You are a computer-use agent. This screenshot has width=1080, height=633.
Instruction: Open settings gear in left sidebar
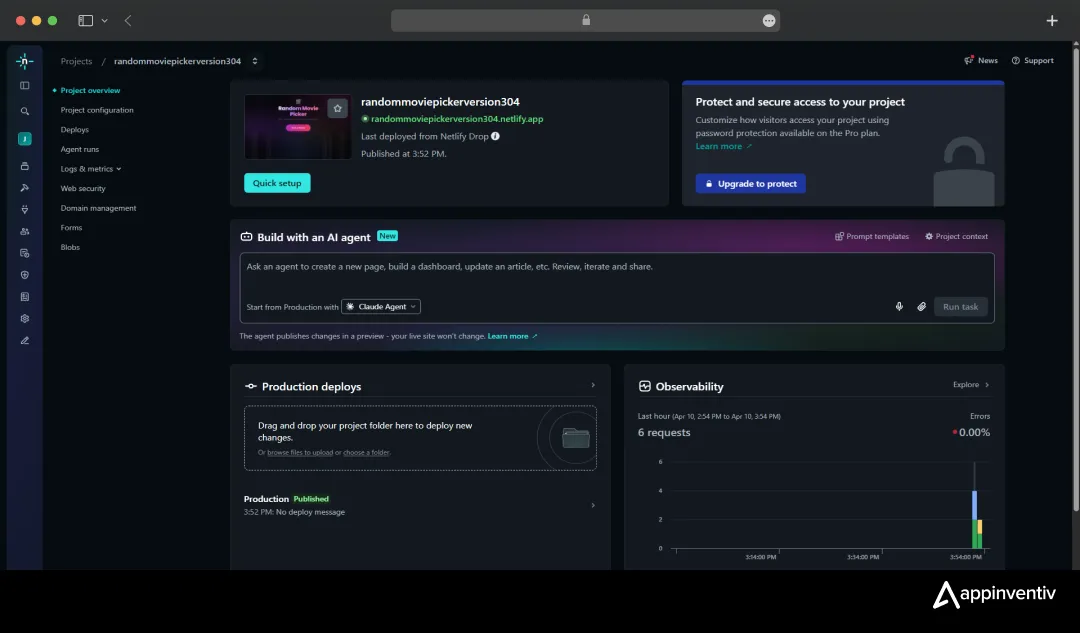point(25,319)
